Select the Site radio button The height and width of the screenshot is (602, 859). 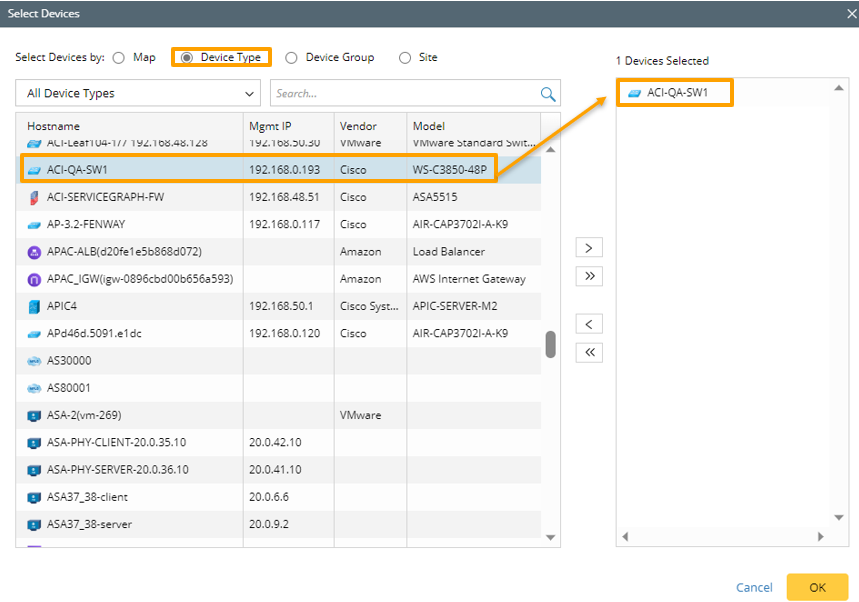click(405, 58)
